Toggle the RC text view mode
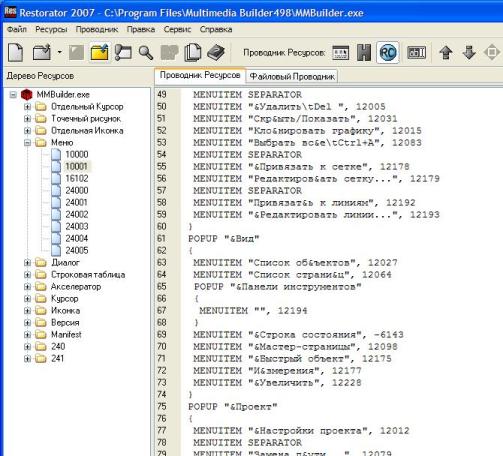This screenshot has width=503, height=456. [x=388, y=53]
